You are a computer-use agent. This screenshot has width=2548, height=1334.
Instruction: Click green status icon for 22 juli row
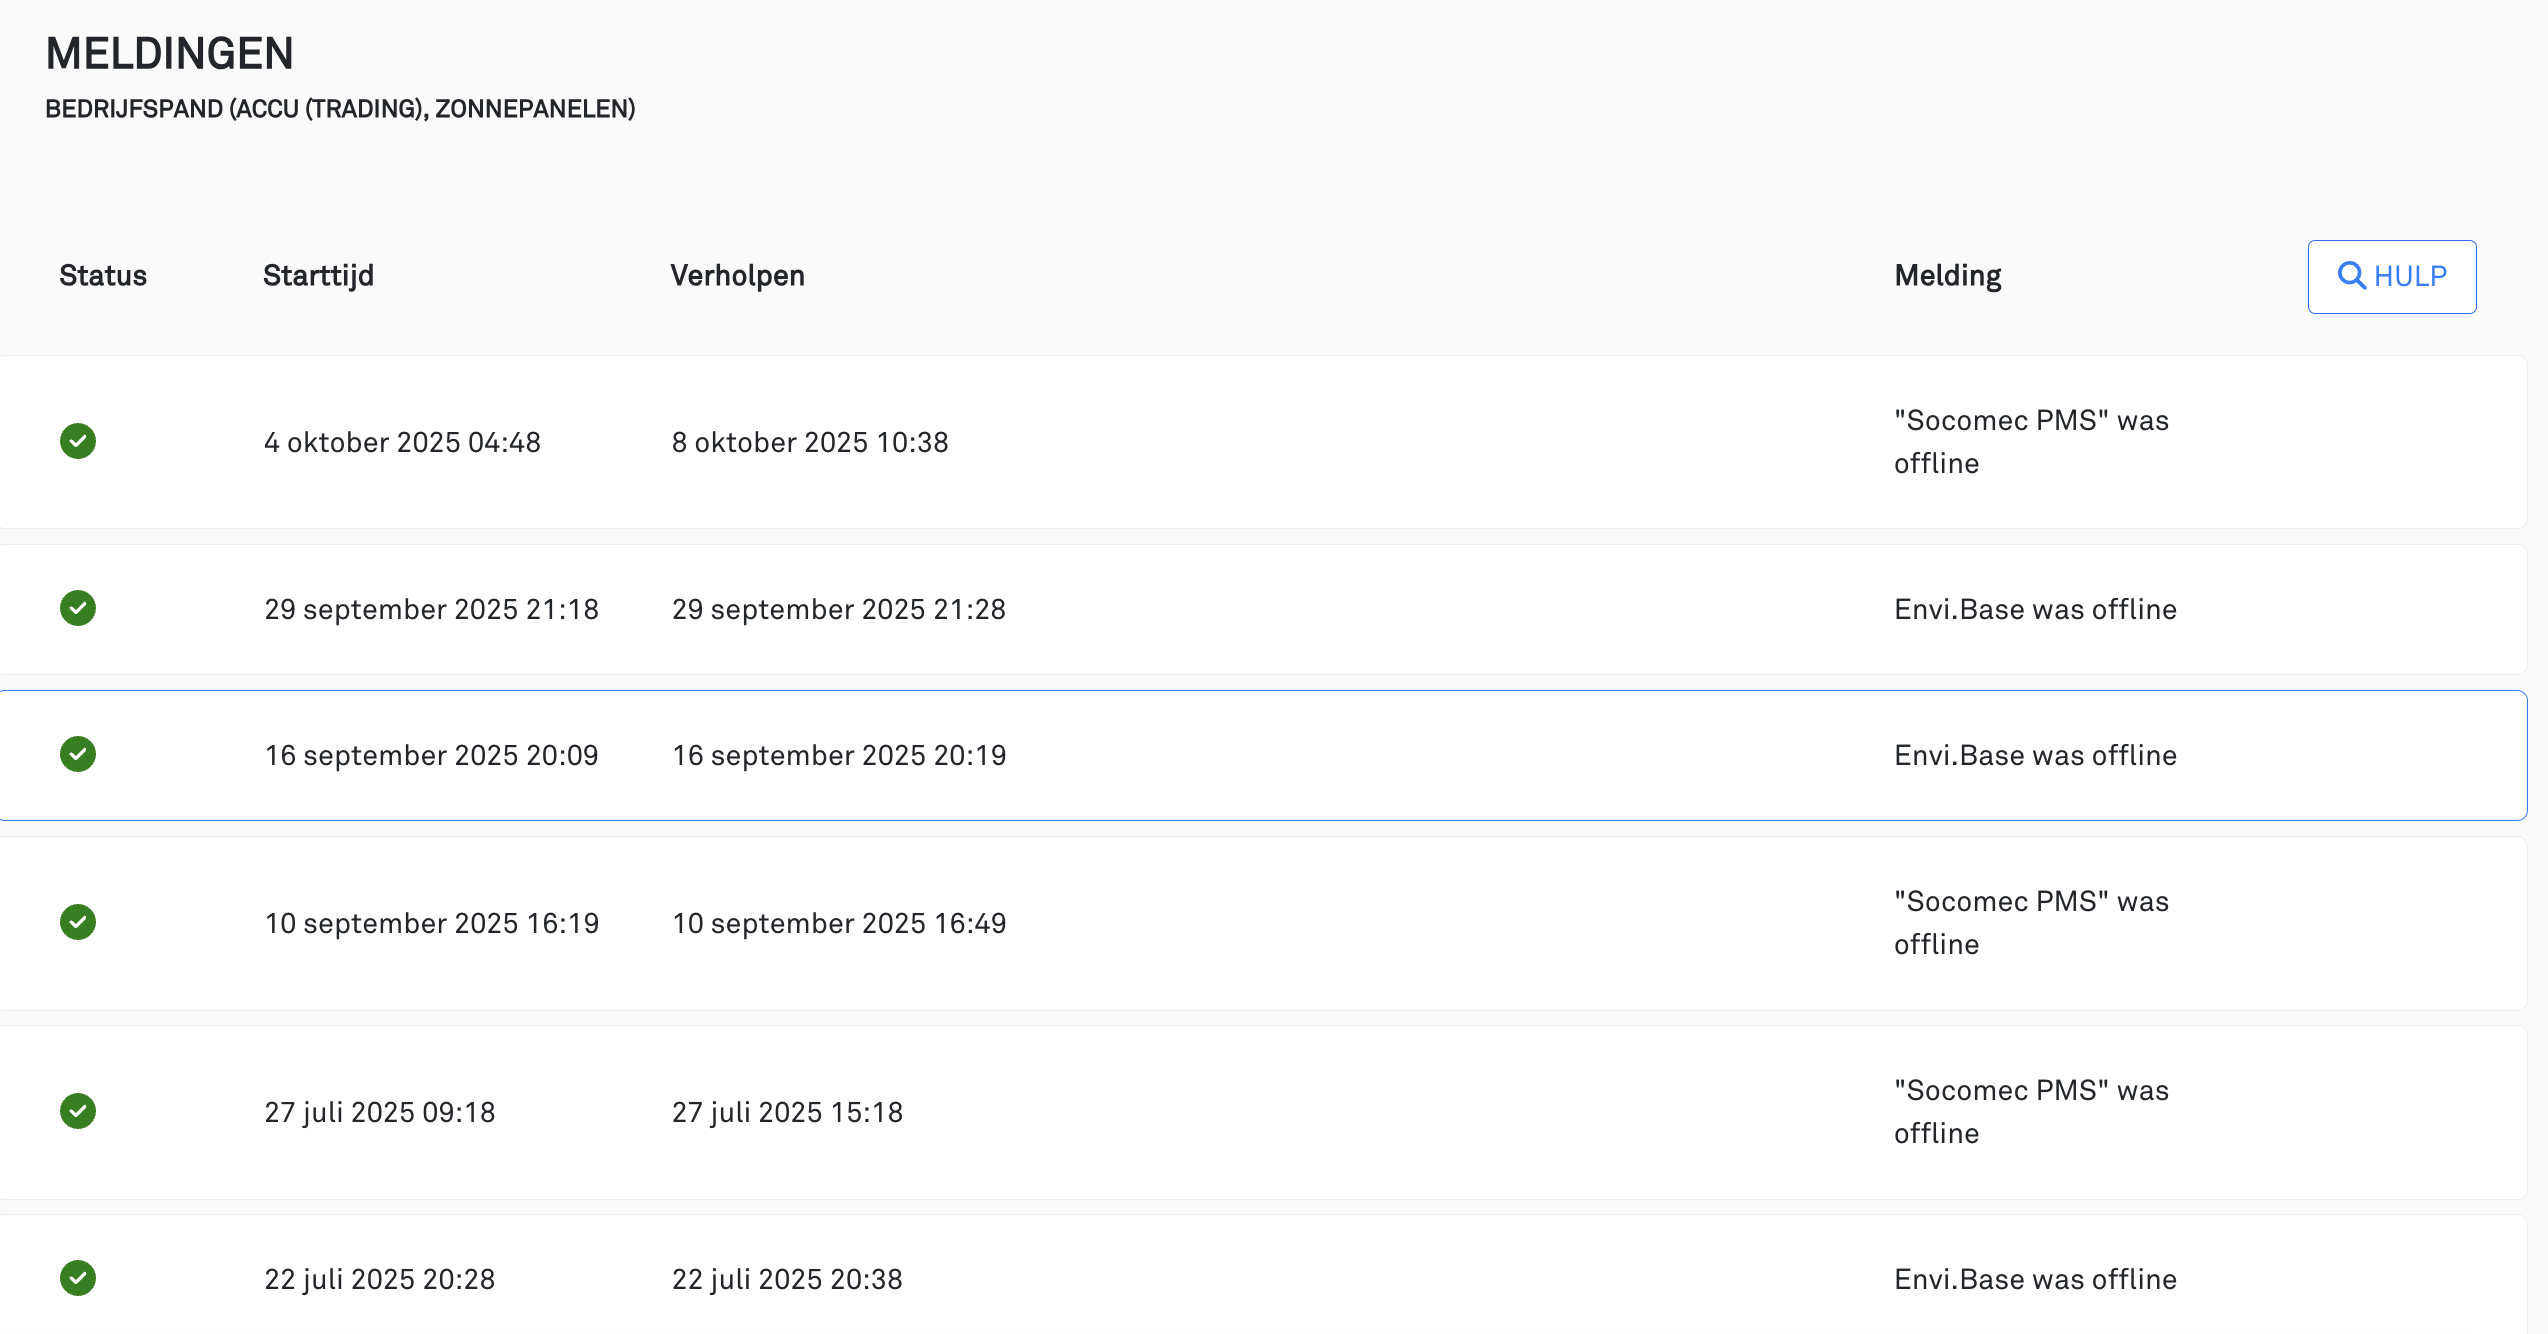(x=78, y=1278)
